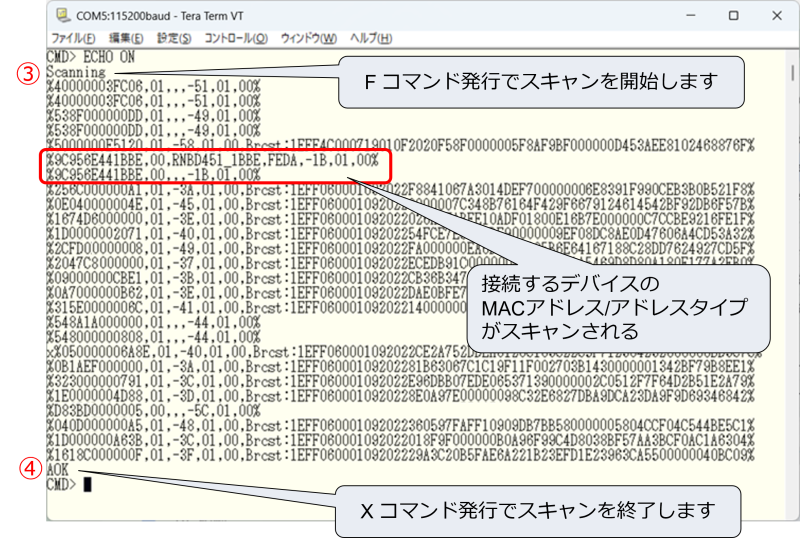Click the AOK response text

pyautogui.click(x=58, y=471)
